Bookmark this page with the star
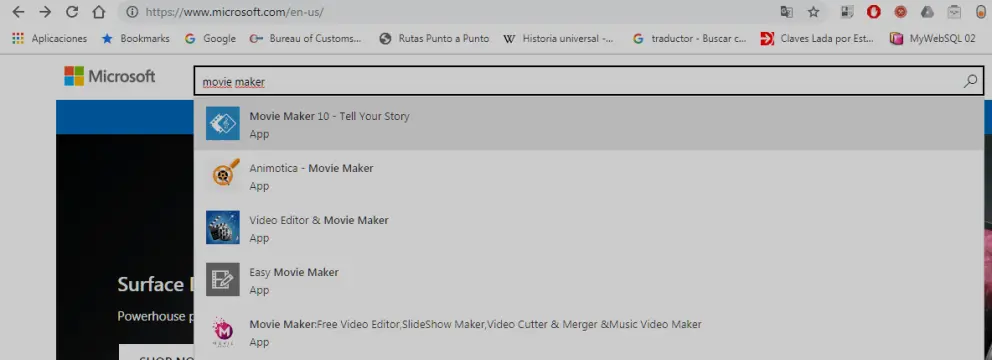 814,11
